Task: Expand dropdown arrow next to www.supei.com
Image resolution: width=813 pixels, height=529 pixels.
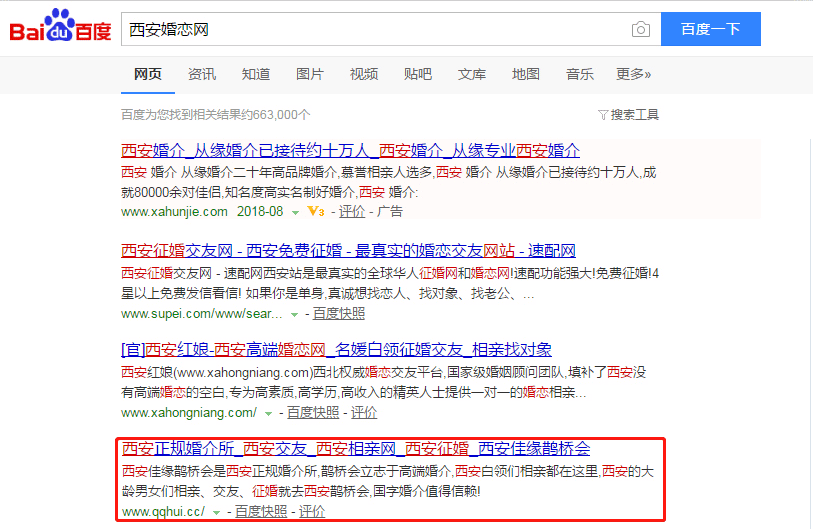Action: coord(294,315)
